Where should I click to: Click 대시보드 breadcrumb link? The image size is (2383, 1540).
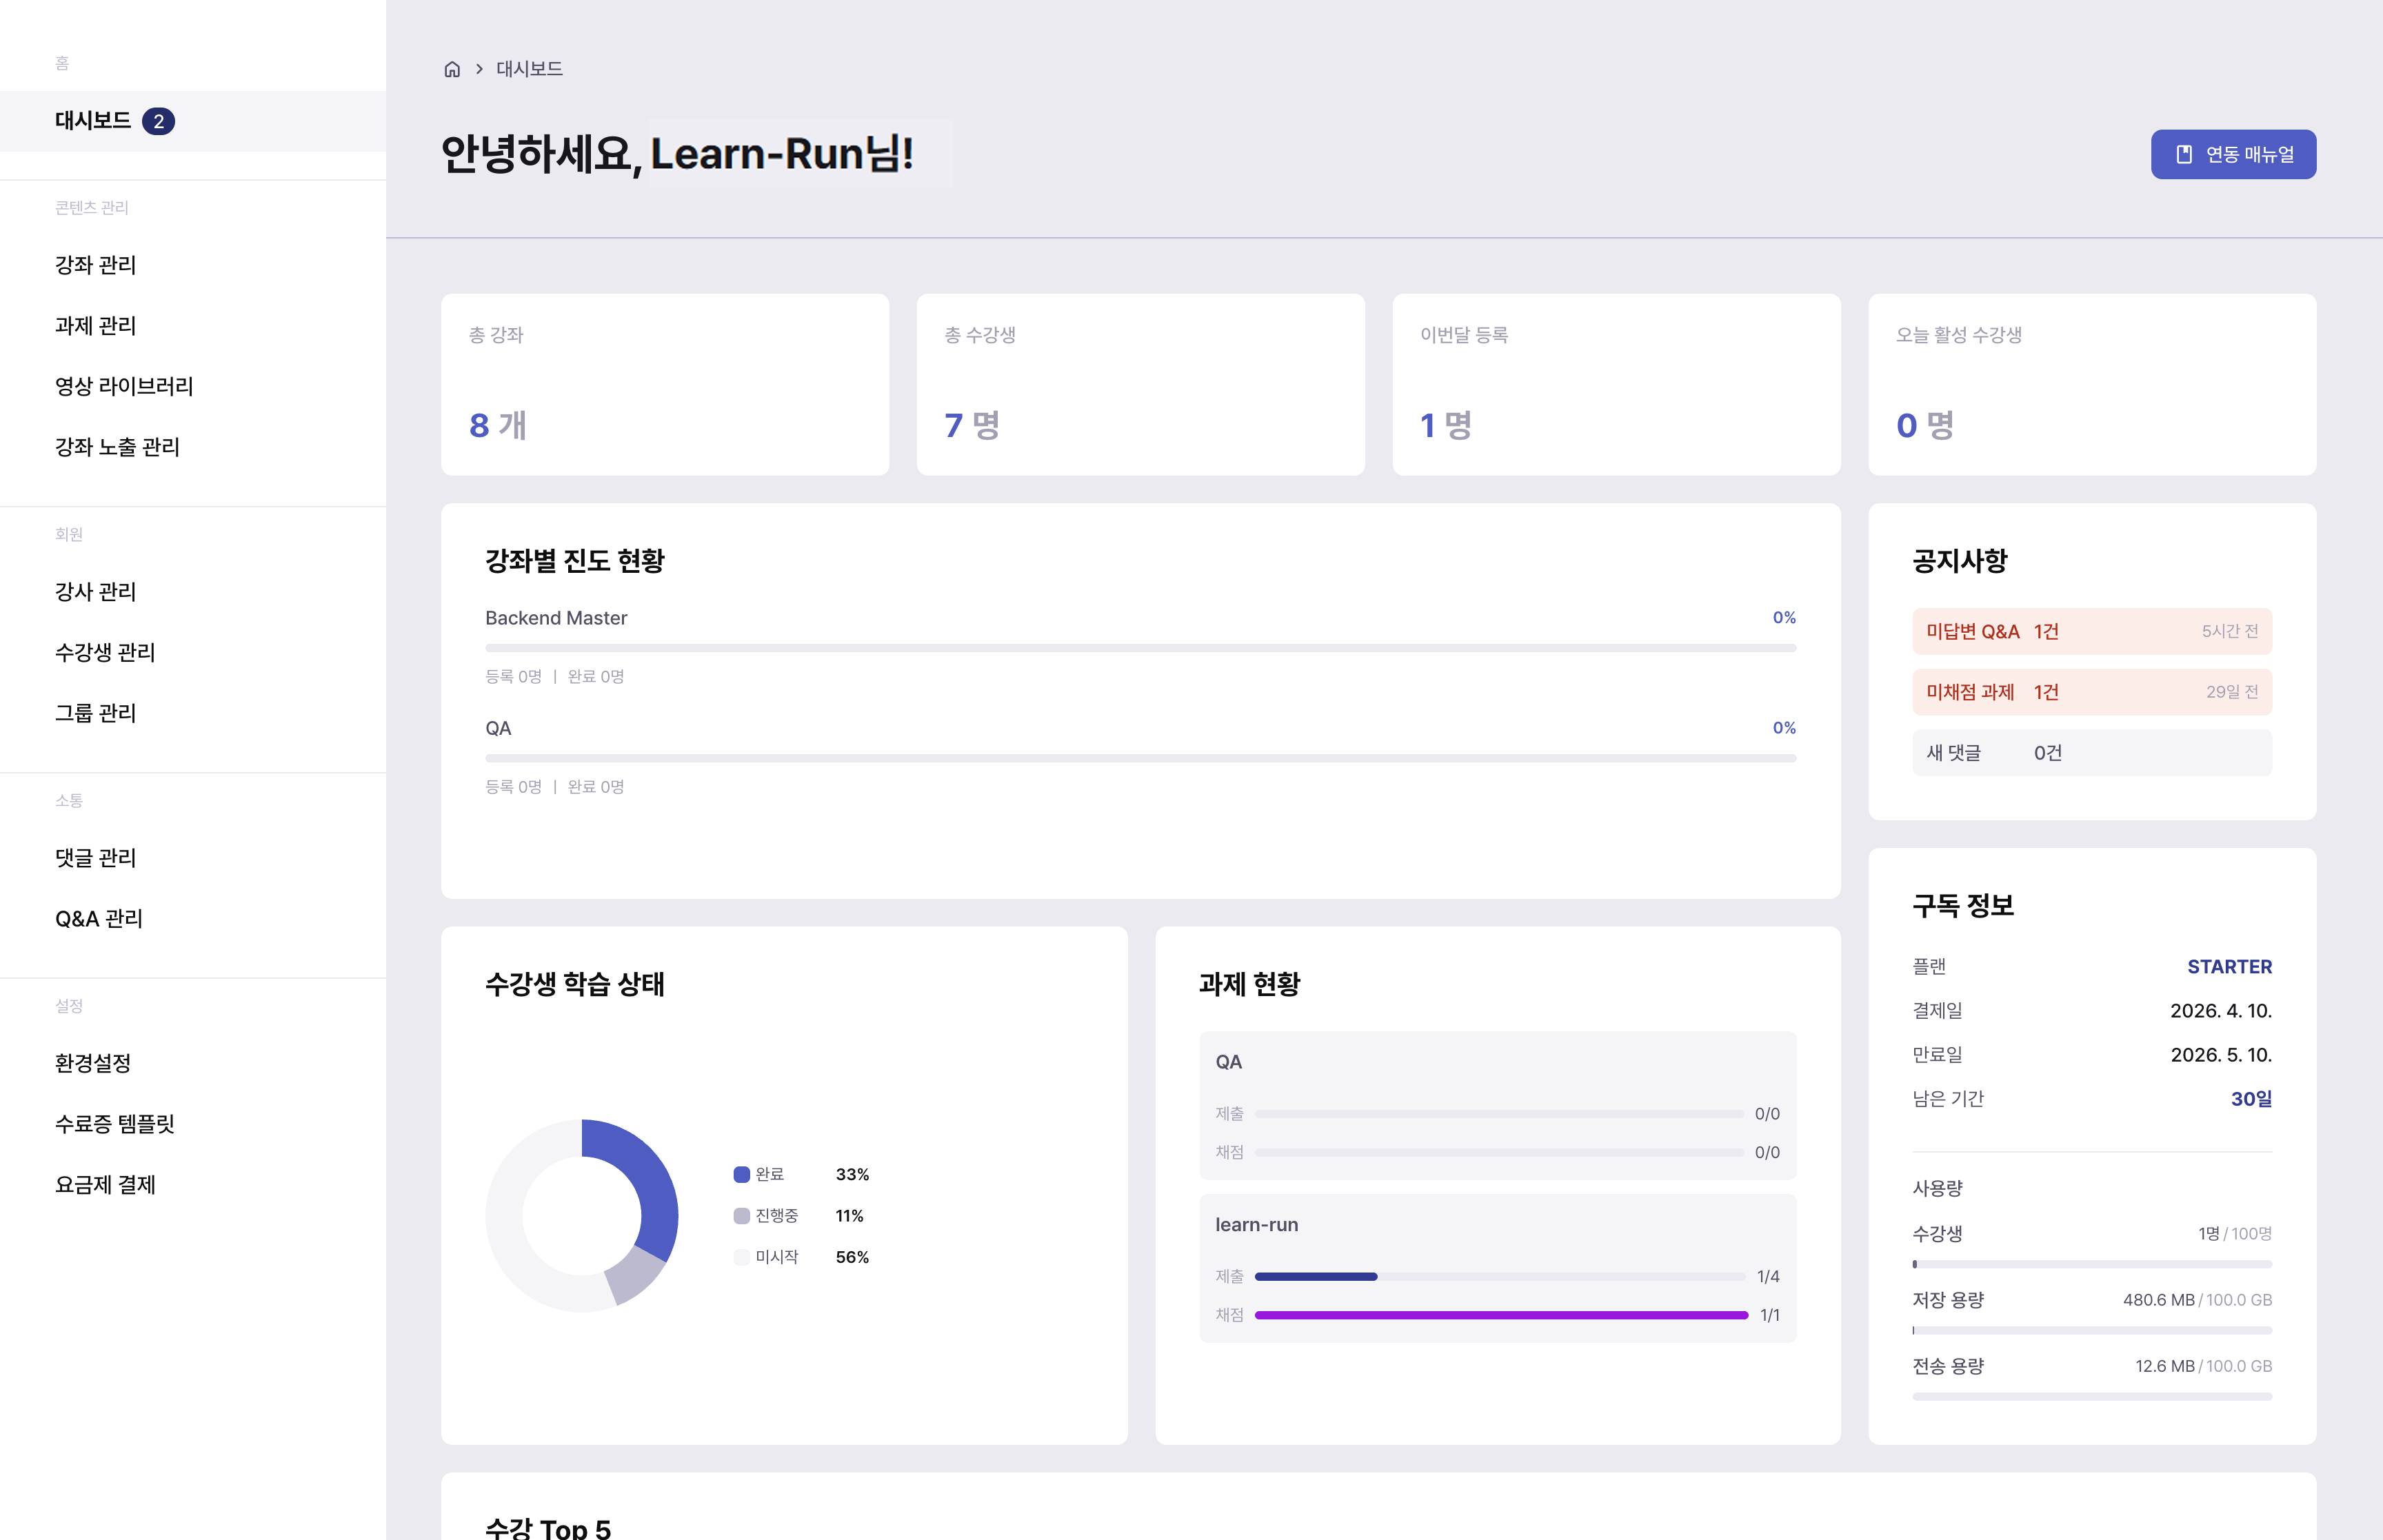pos(529,69)
